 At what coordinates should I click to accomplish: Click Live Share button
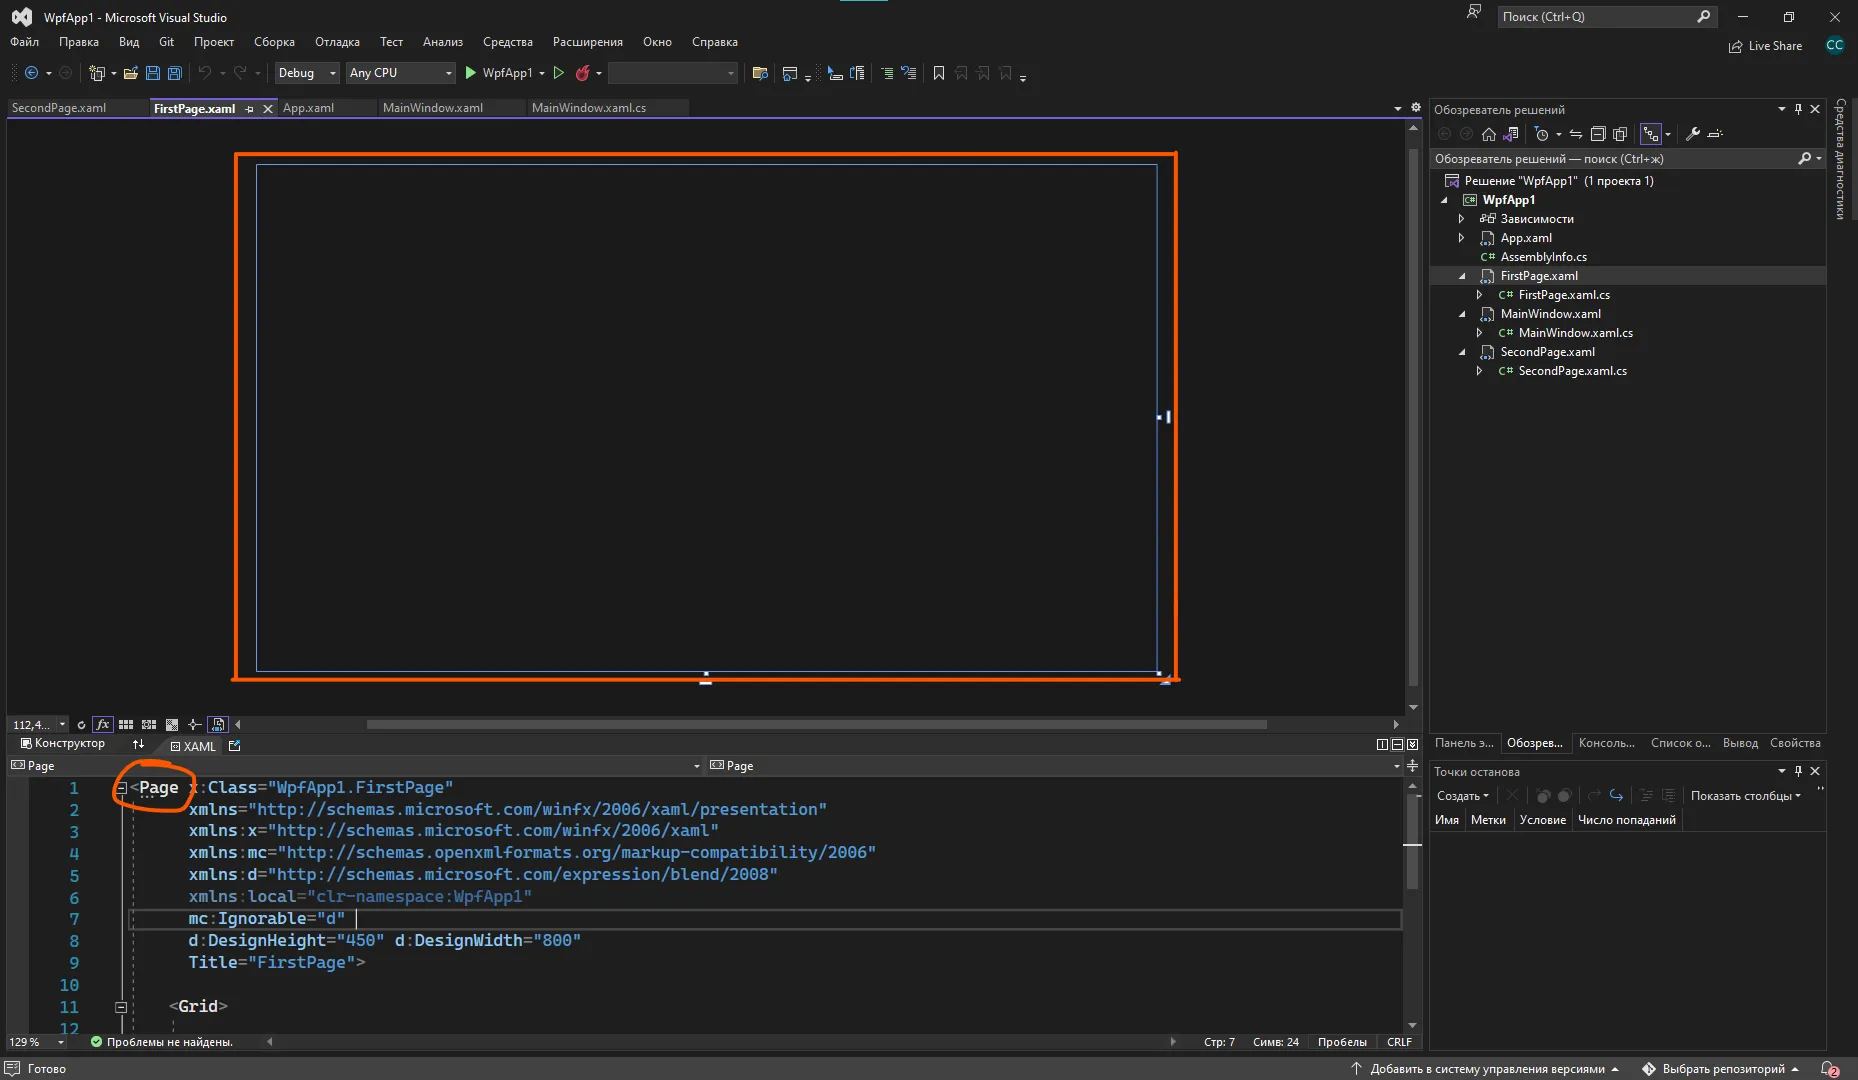[x=1766, y=46]
